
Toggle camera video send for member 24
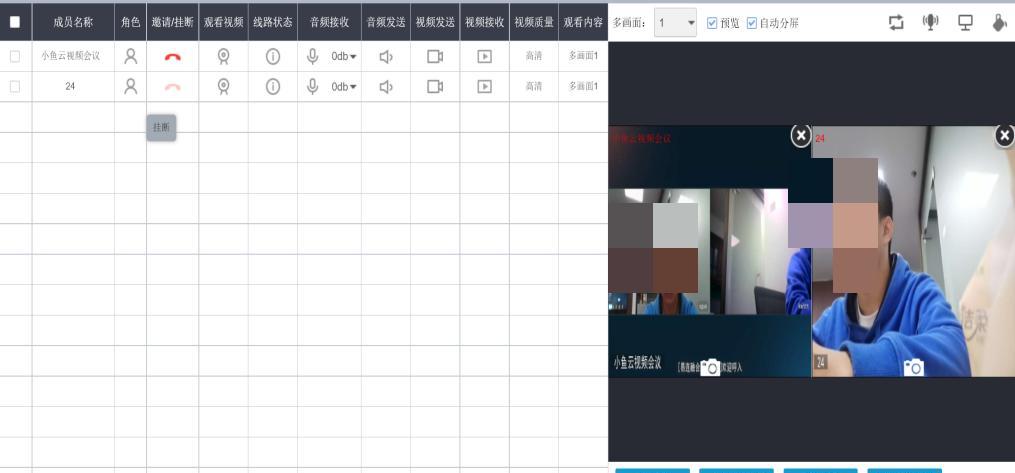435,87
